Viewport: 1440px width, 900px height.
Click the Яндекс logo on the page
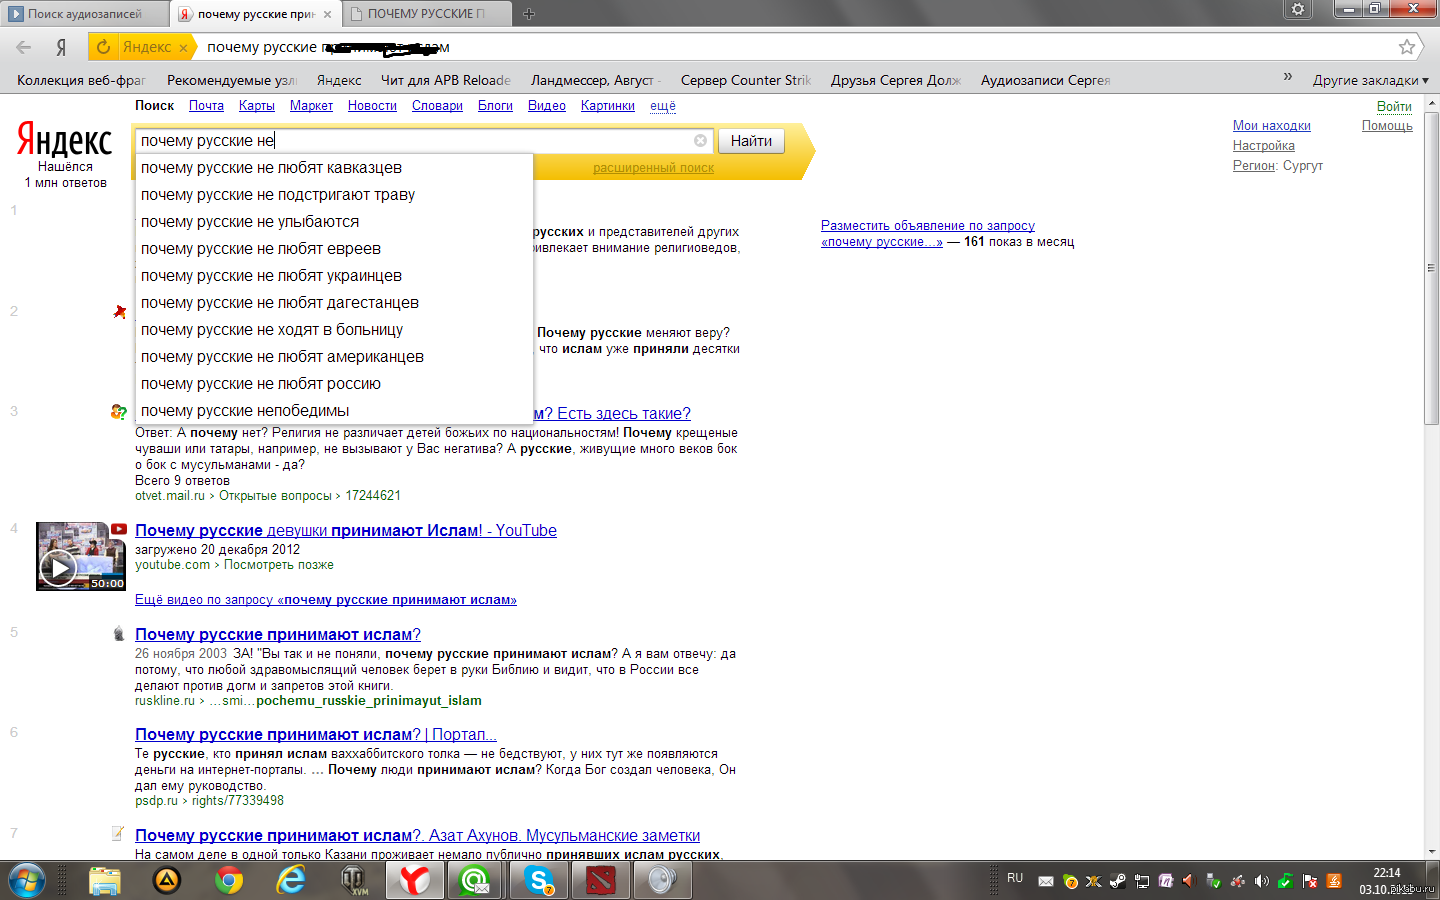[x=65, y=140]
